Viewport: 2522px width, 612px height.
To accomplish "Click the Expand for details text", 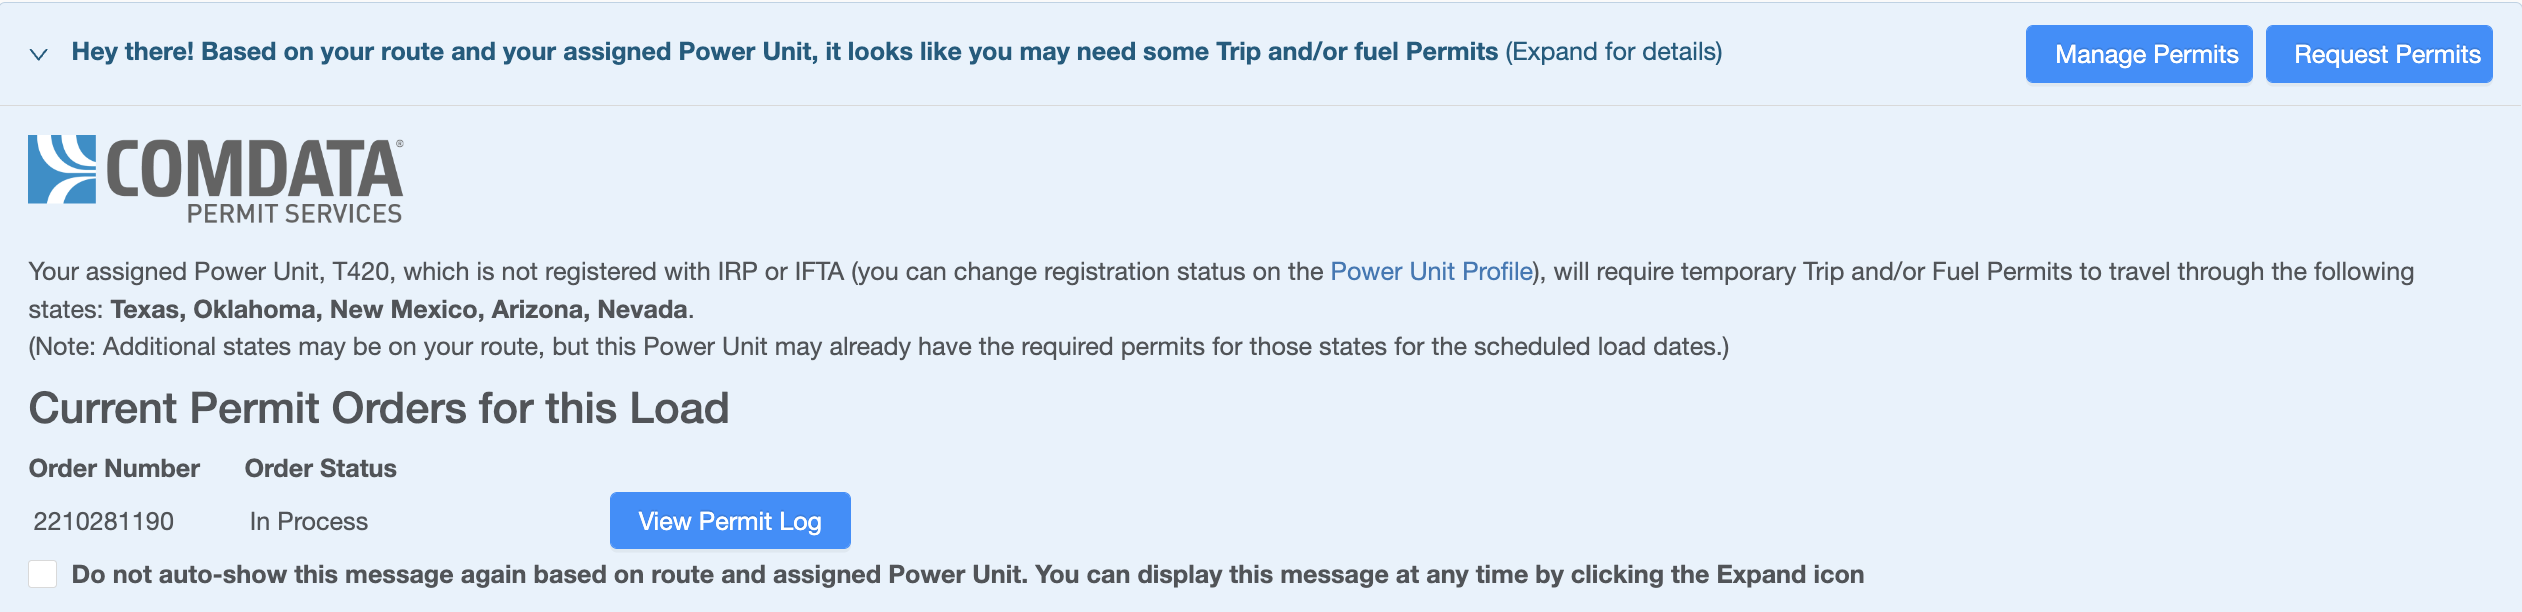I will click(1614, 52).
